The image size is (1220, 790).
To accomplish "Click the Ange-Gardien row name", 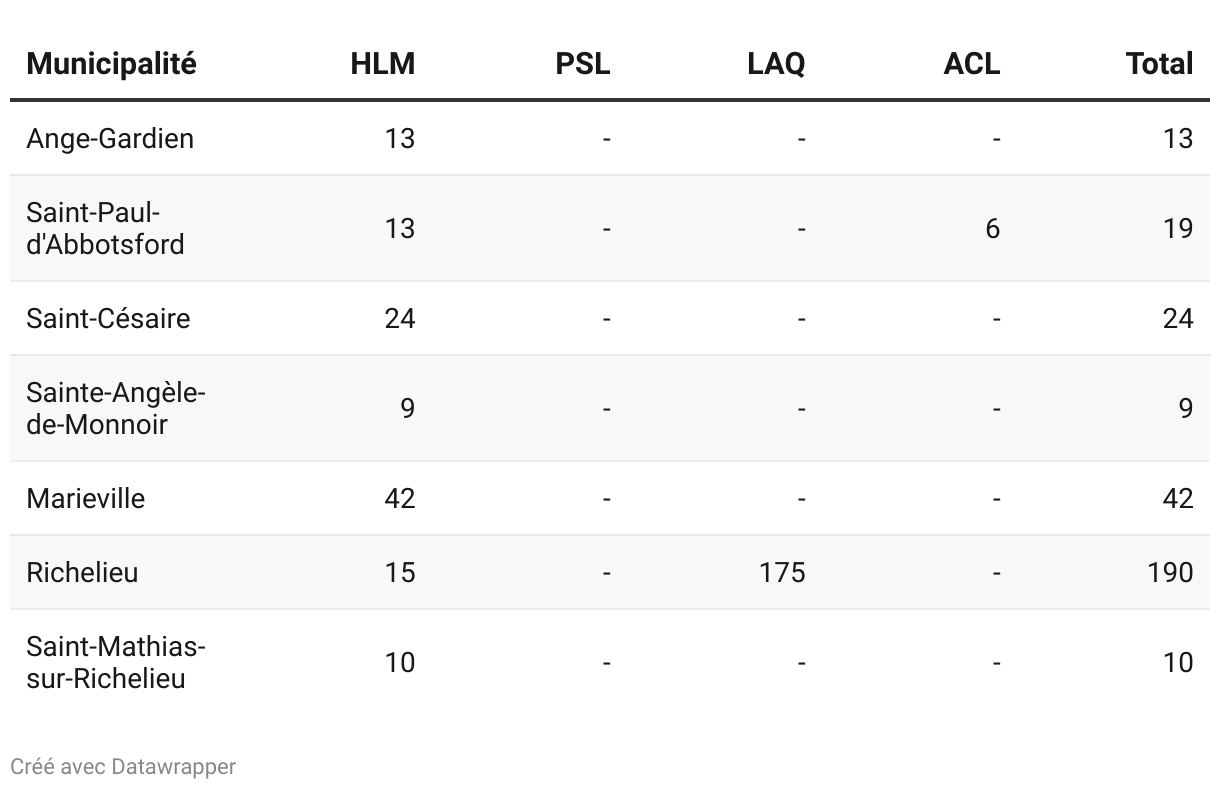I will click(110, 138).
